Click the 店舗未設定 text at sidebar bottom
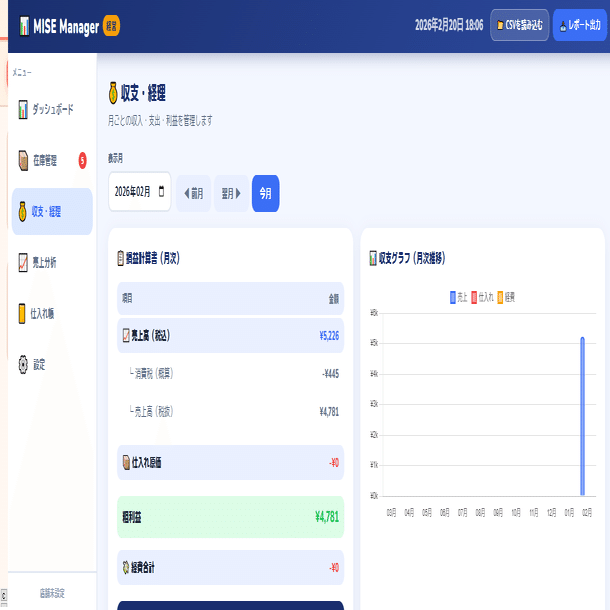 tap(52, 593)
